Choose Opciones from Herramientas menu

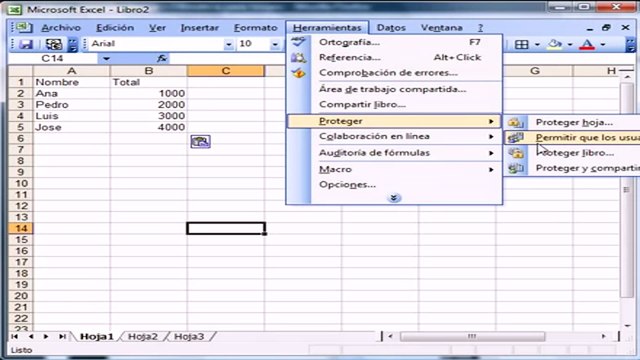click(x=394, y=184)
